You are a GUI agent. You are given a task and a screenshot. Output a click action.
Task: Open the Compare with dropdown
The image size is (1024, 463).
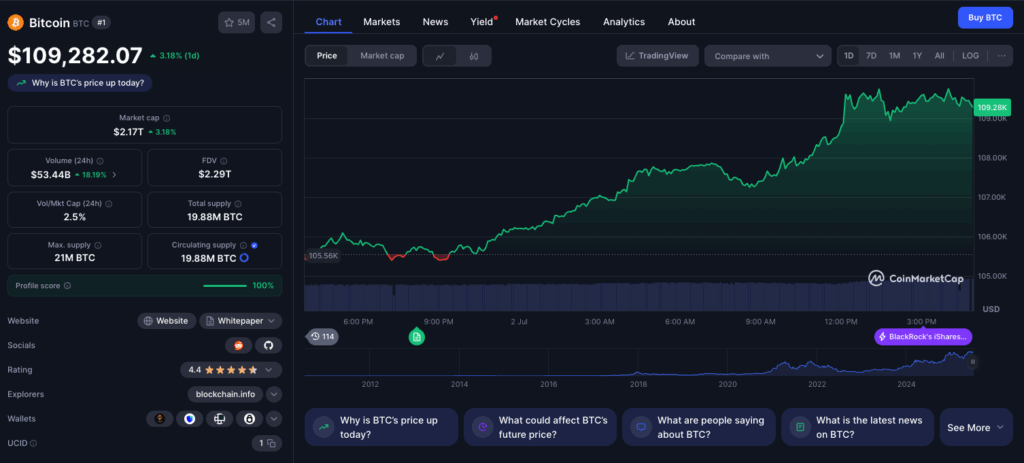click(x=767, y=56)
